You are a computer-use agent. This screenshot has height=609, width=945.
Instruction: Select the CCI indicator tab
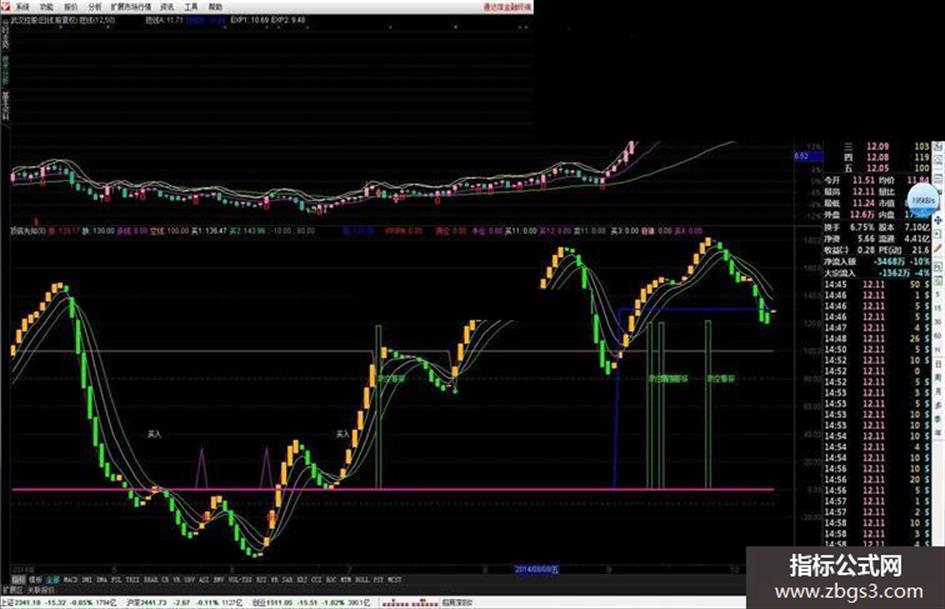coord(316,579)
